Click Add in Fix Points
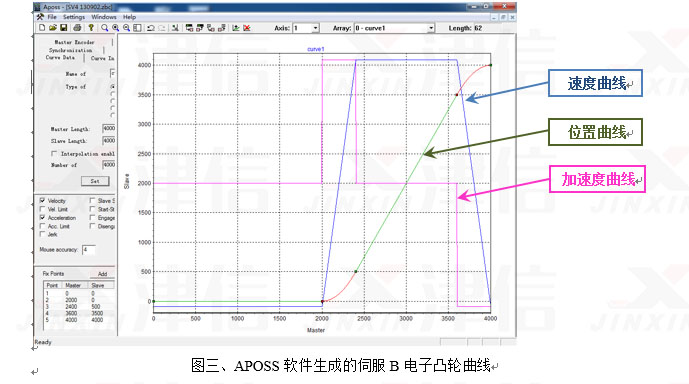 pos(102,274)
